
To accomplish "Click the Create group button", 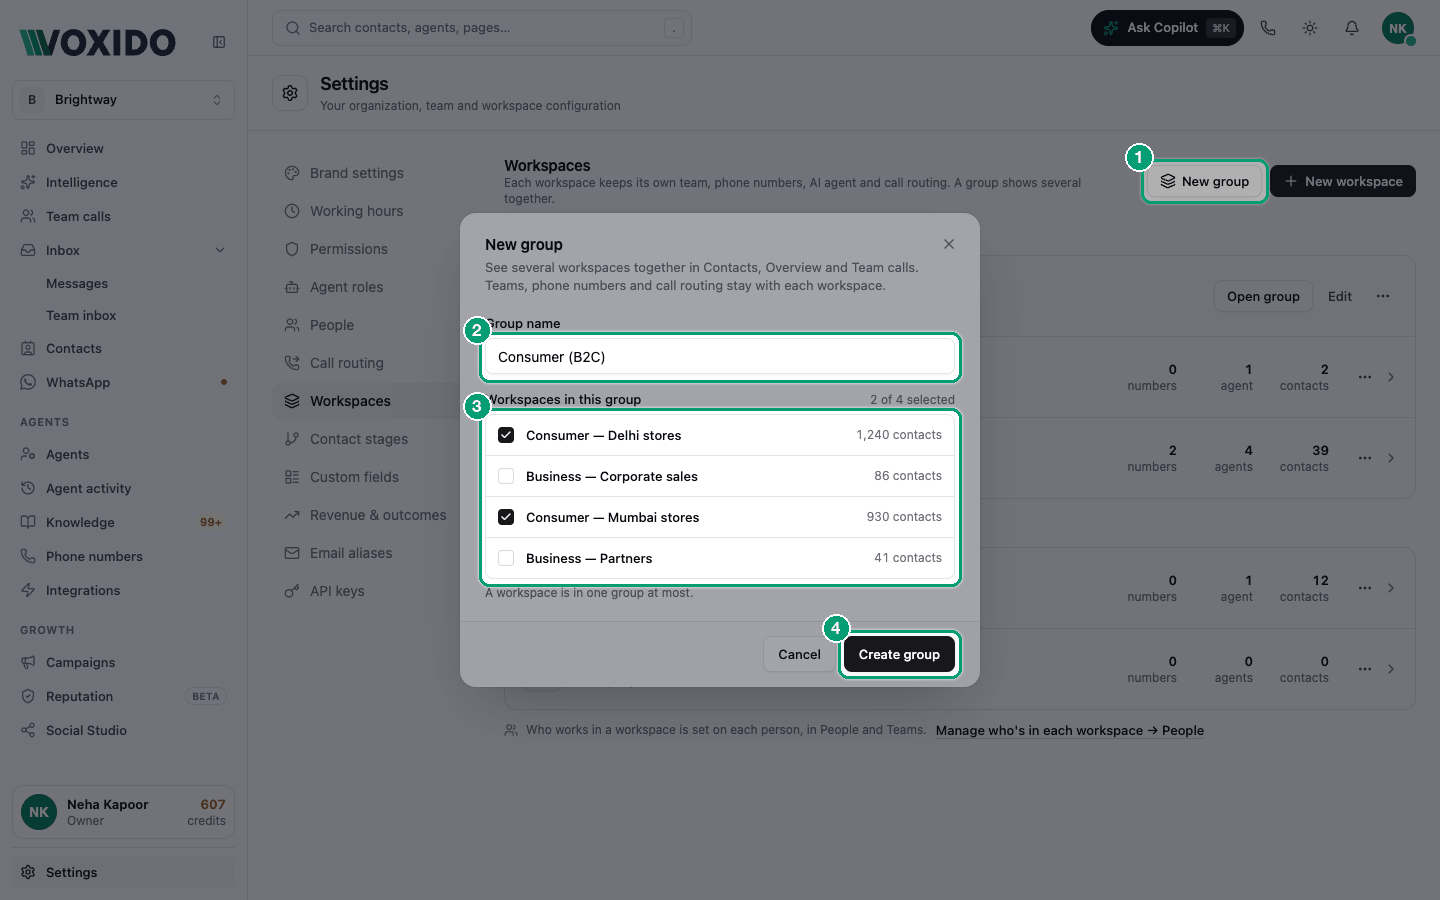I will 899,654.
